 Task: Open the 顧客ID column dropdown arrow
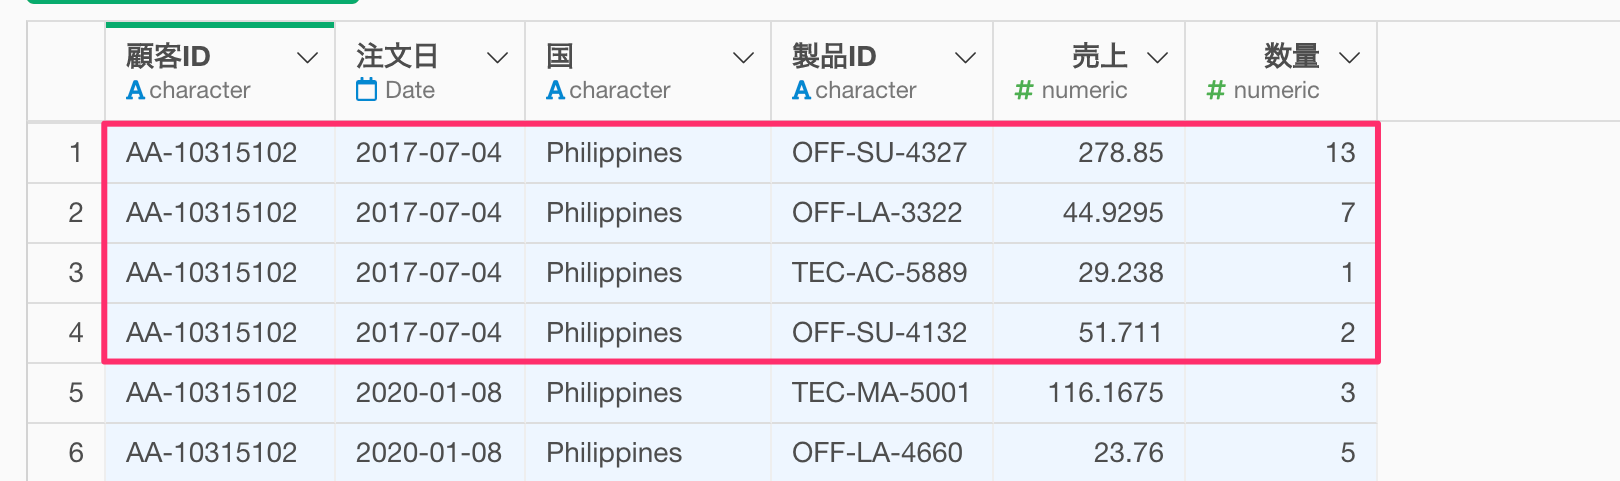coord(308,58)
